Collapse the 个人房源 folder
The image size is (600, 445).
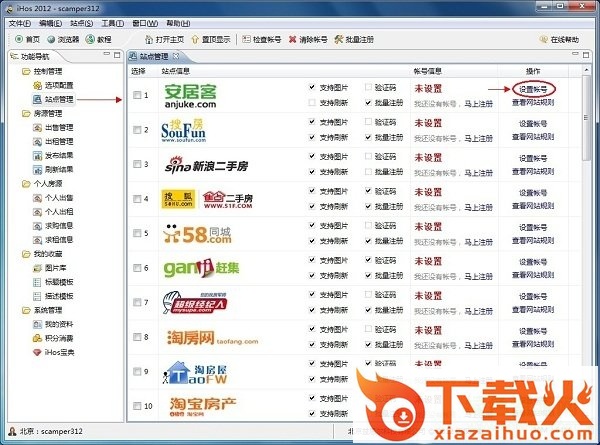(26, 184)
